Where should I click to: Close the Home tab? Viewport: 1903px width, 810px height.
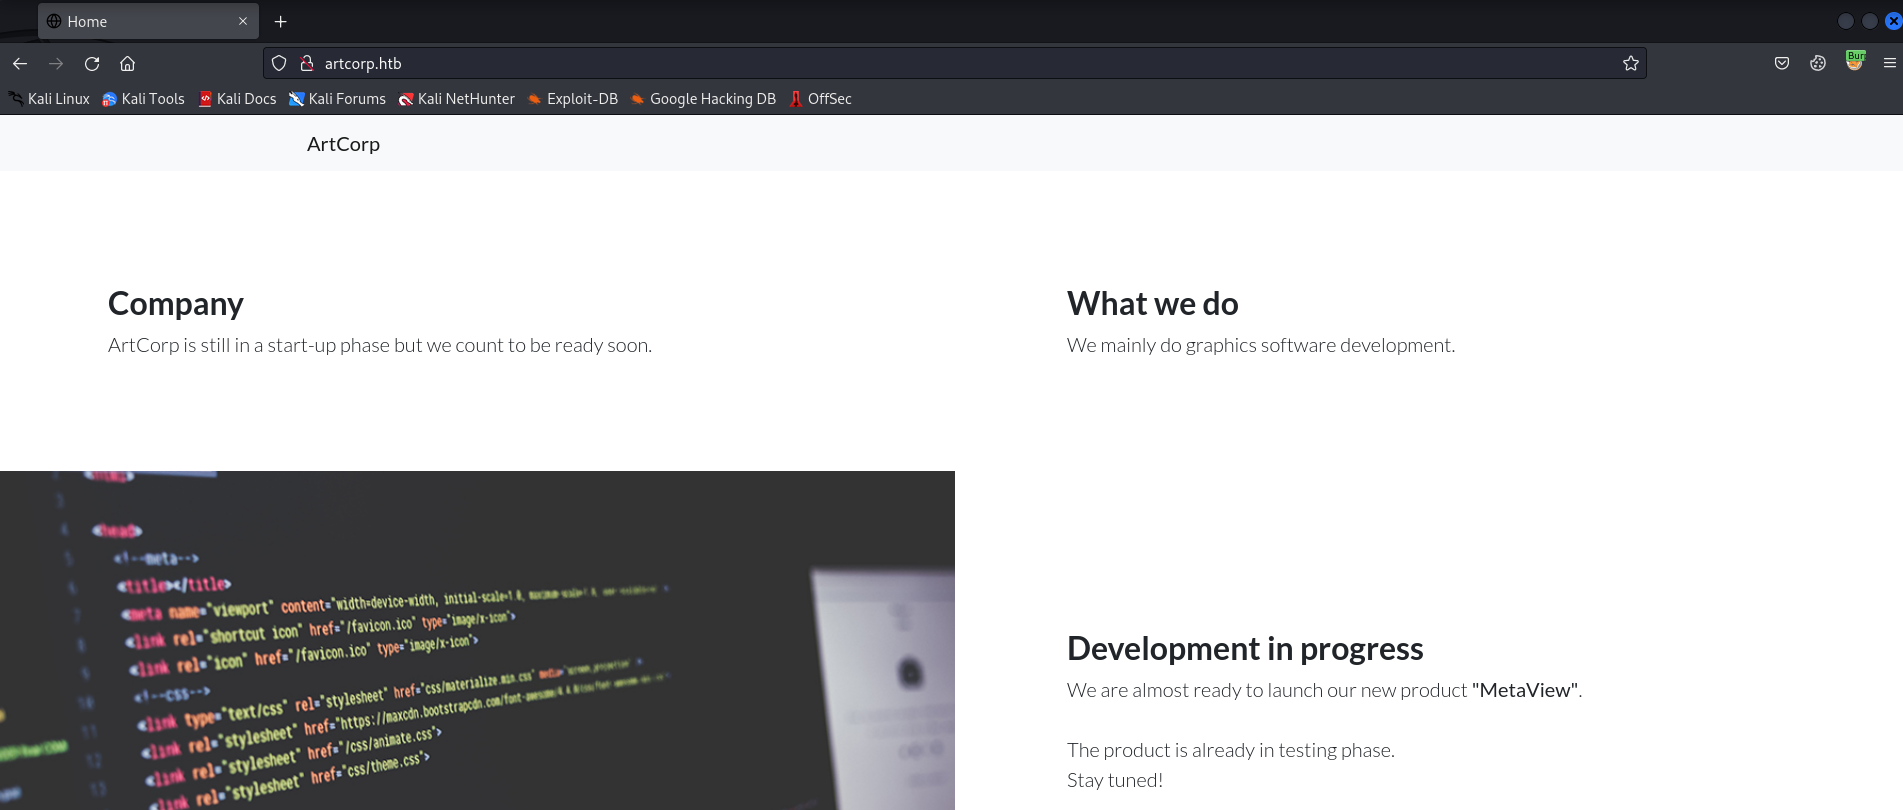243,22
